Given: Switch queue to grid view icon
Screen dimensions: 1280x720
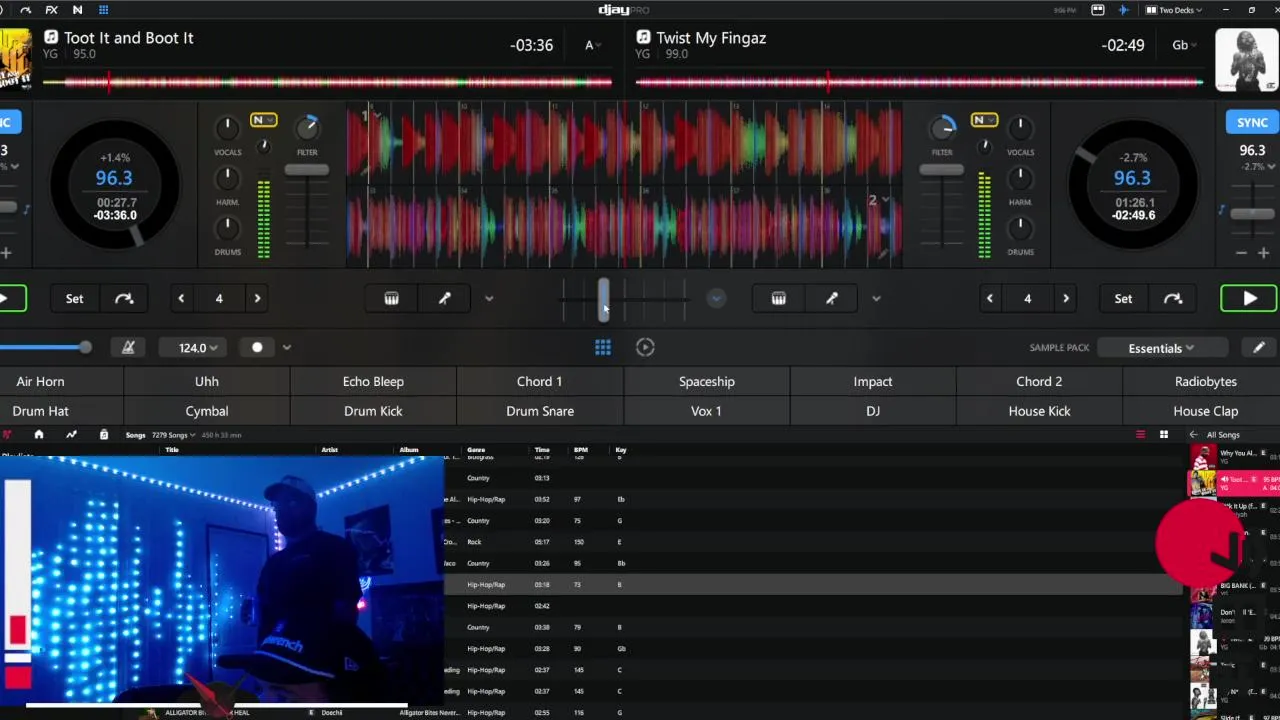Looking at the screenshot, I should click(1164, 435).
